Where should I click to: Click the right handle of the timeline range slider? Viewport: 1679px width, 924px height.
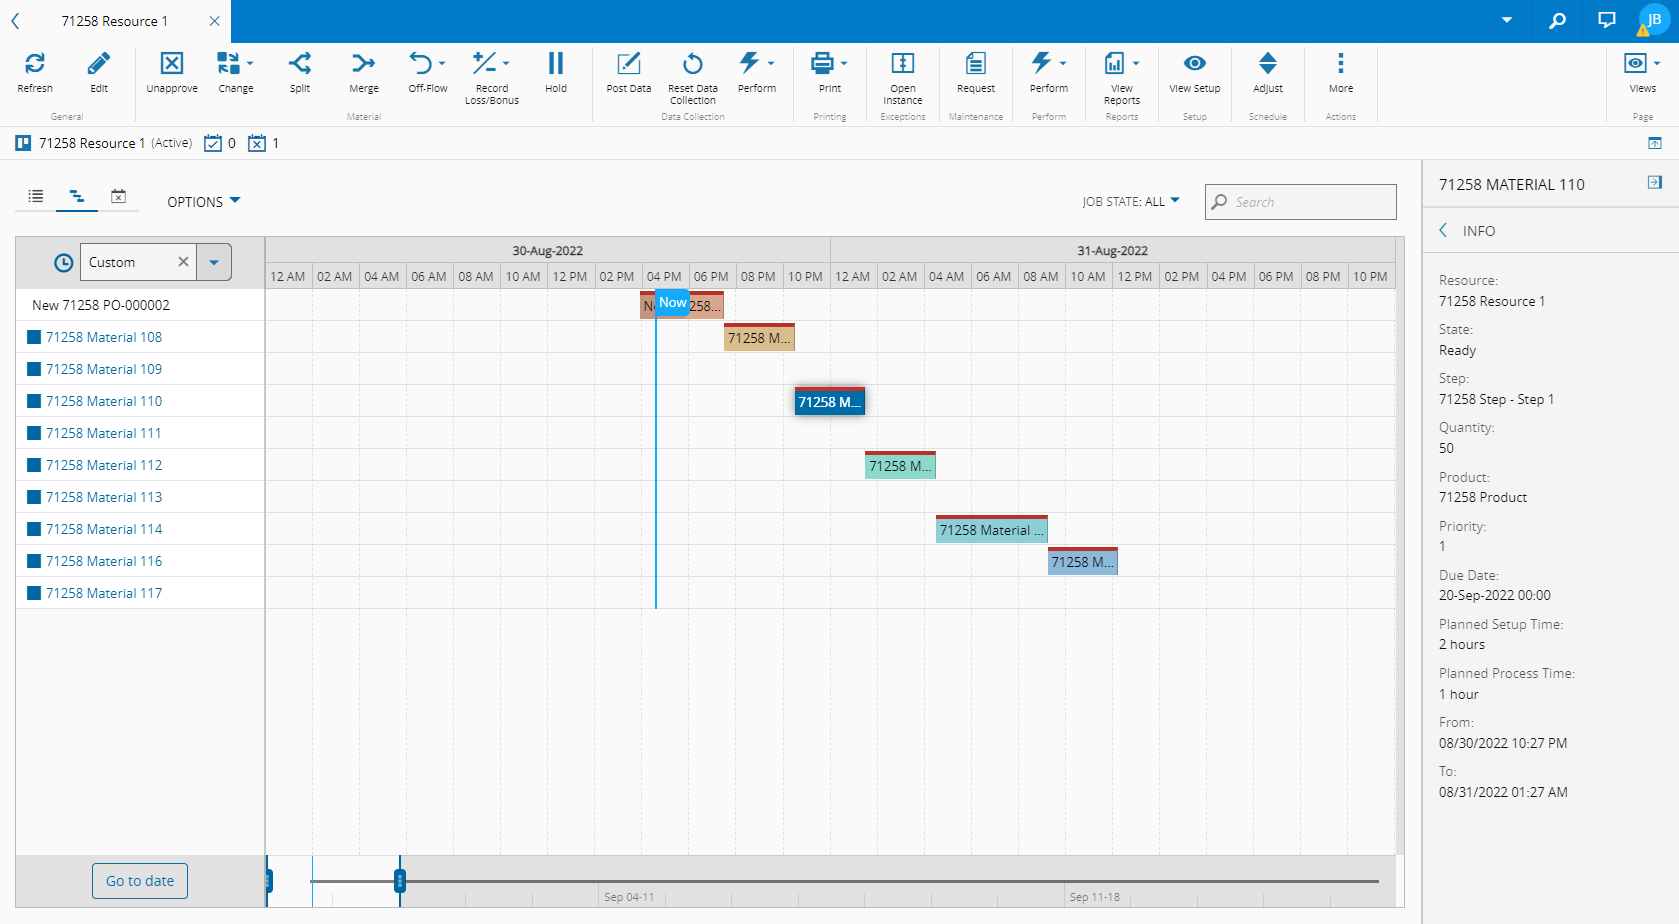(400, 881)
